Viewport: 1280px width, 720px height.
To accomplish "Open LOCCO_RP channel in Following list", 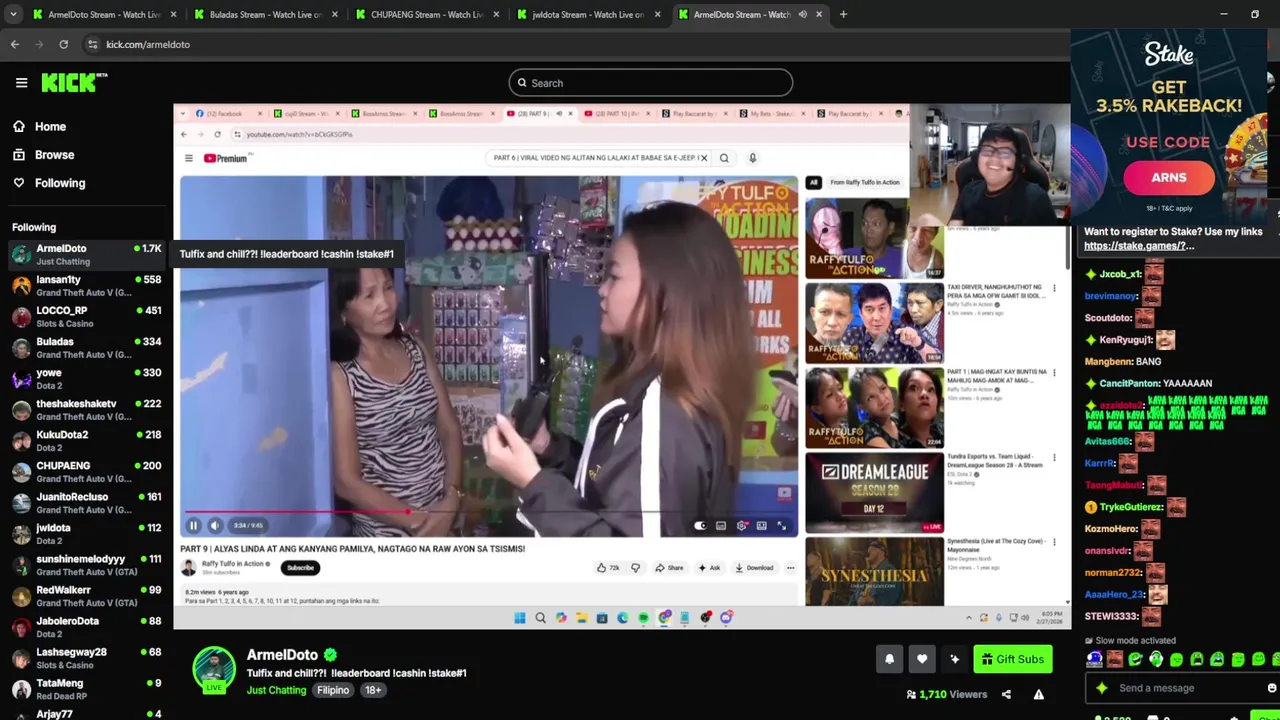I will (86, 317).
